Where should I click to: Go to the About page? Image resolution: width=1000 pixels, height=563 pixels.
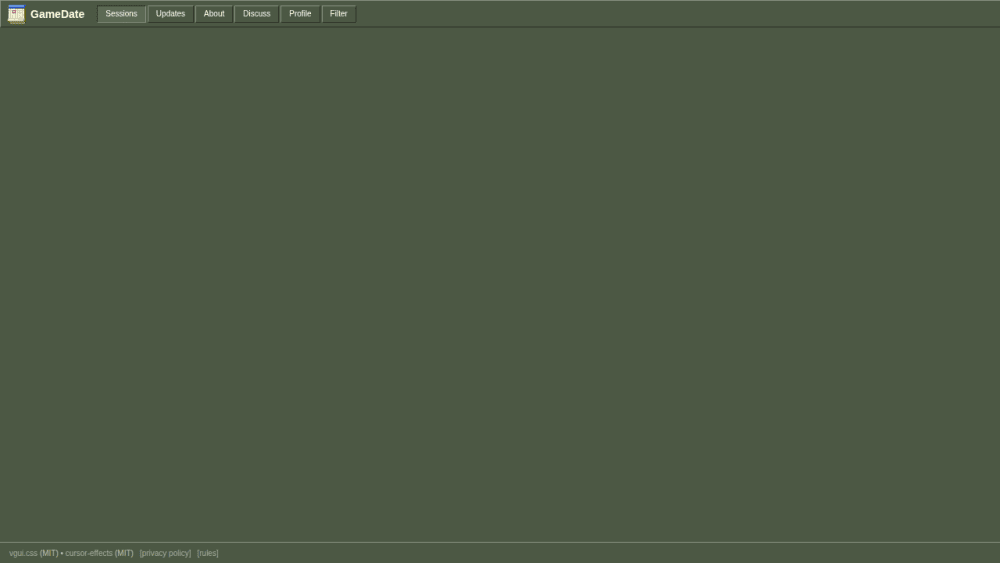click(214, 14)
